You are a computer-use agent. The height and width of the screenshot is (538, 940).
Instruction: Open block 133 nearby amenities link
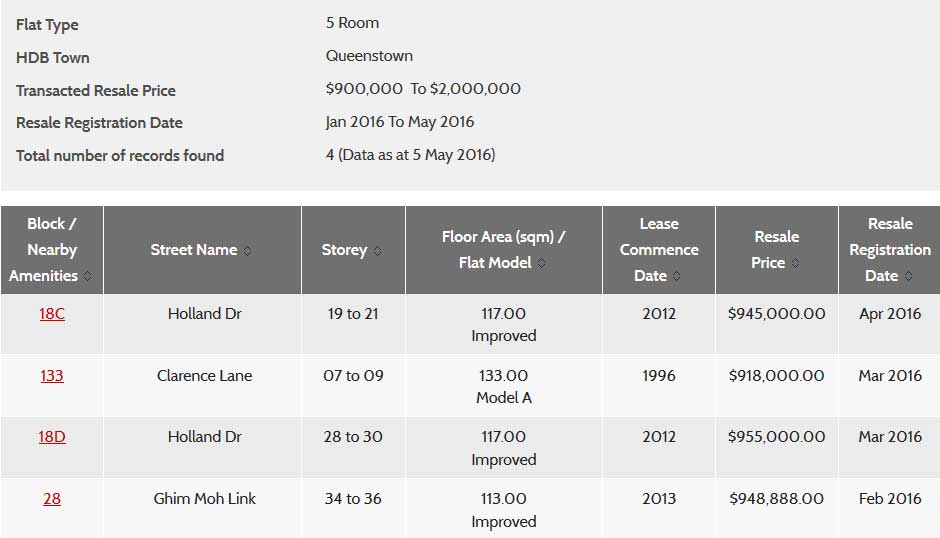tap(52, 376)
